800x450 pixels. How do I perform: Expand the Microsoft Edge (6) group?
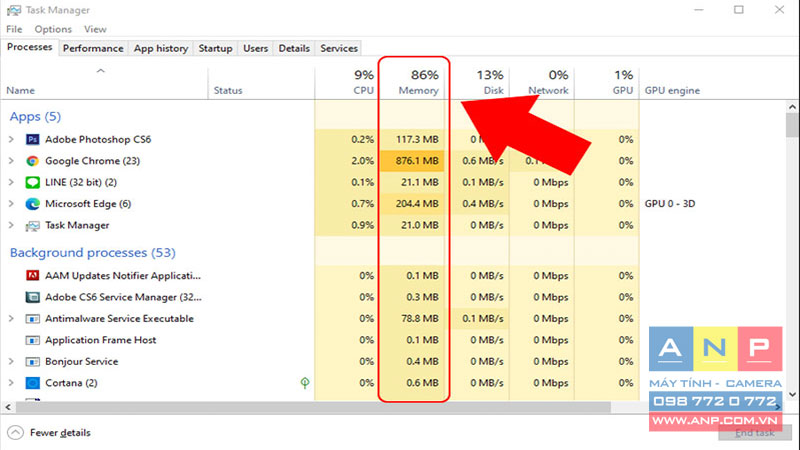(x=11, y=204)
